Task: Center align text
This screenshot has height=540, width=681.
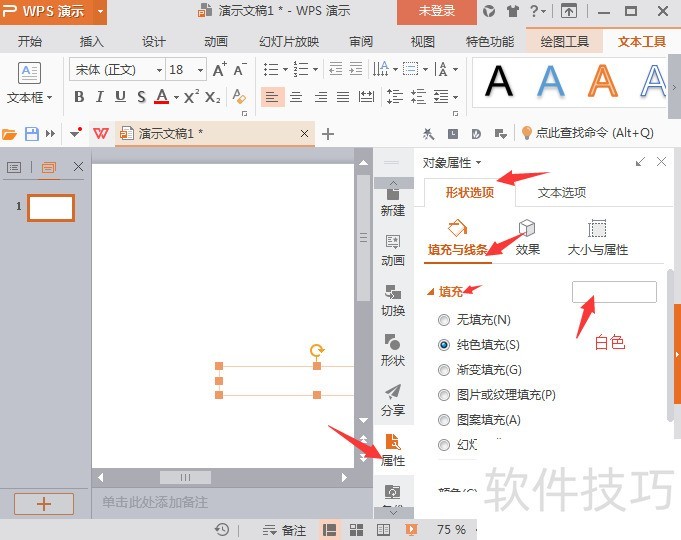Action: click(296, 96)
